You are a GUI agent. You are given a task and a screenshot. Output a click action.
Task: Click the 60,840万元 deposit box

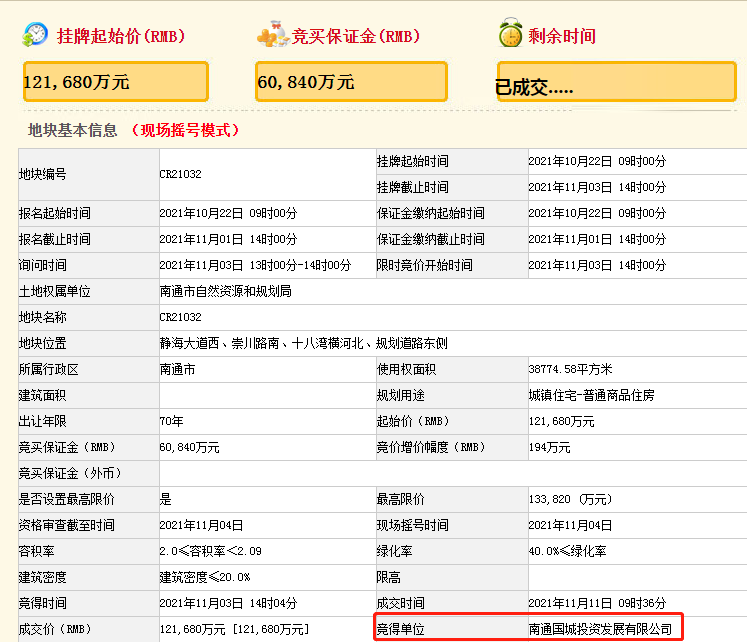(x=351, y=81)
